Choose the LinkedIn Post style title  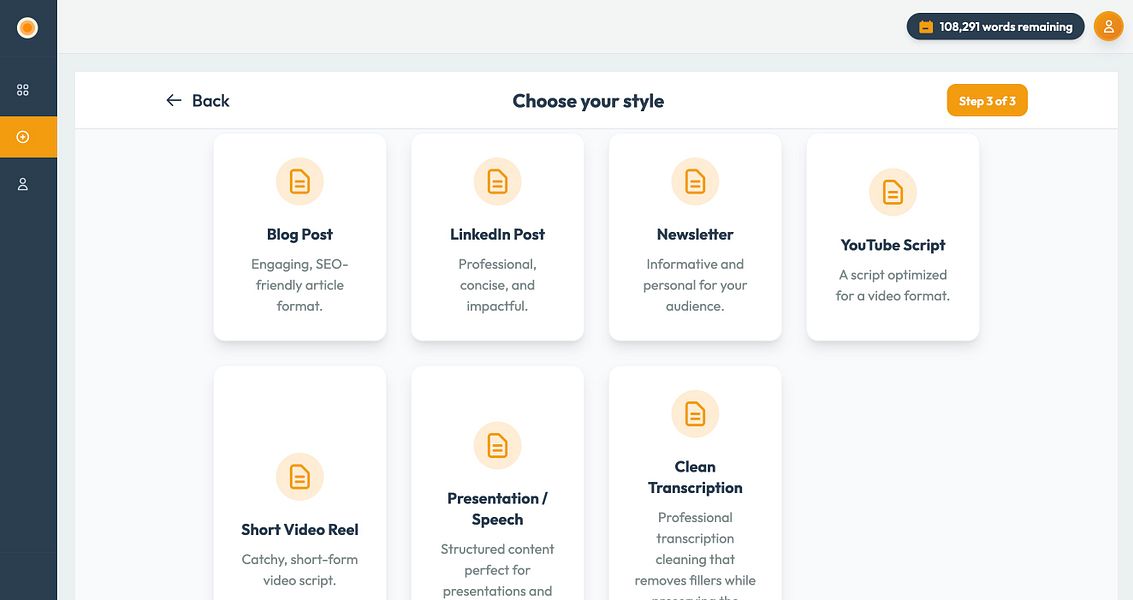pos(497,234)
